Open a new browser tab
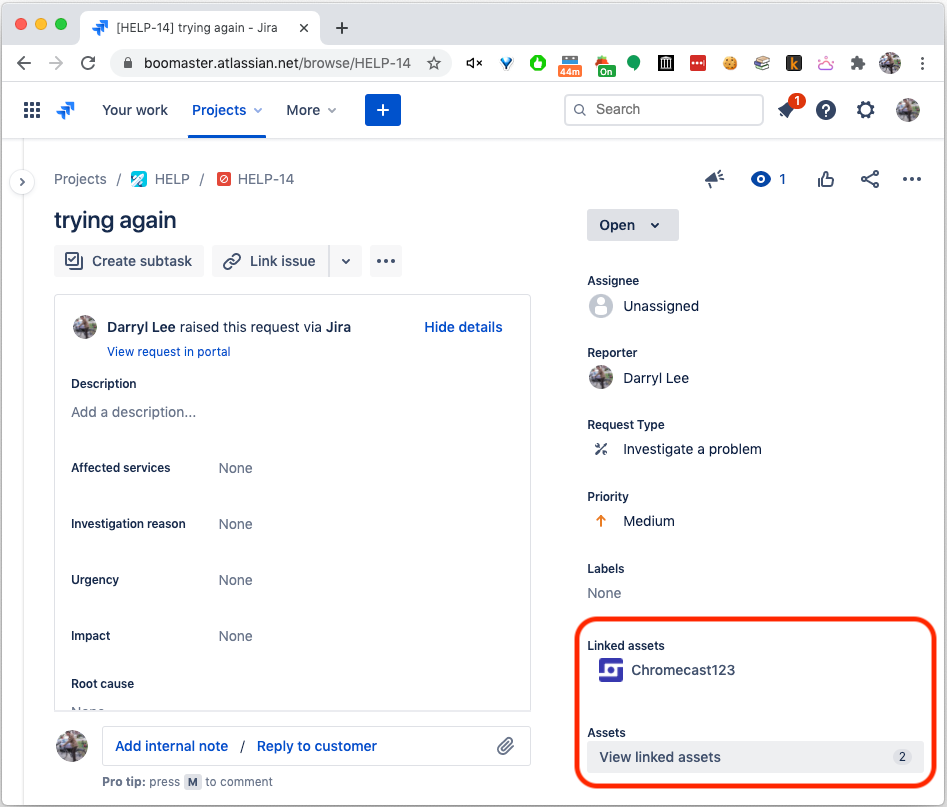The image size is (947, 807). click(x=342, y=28)
